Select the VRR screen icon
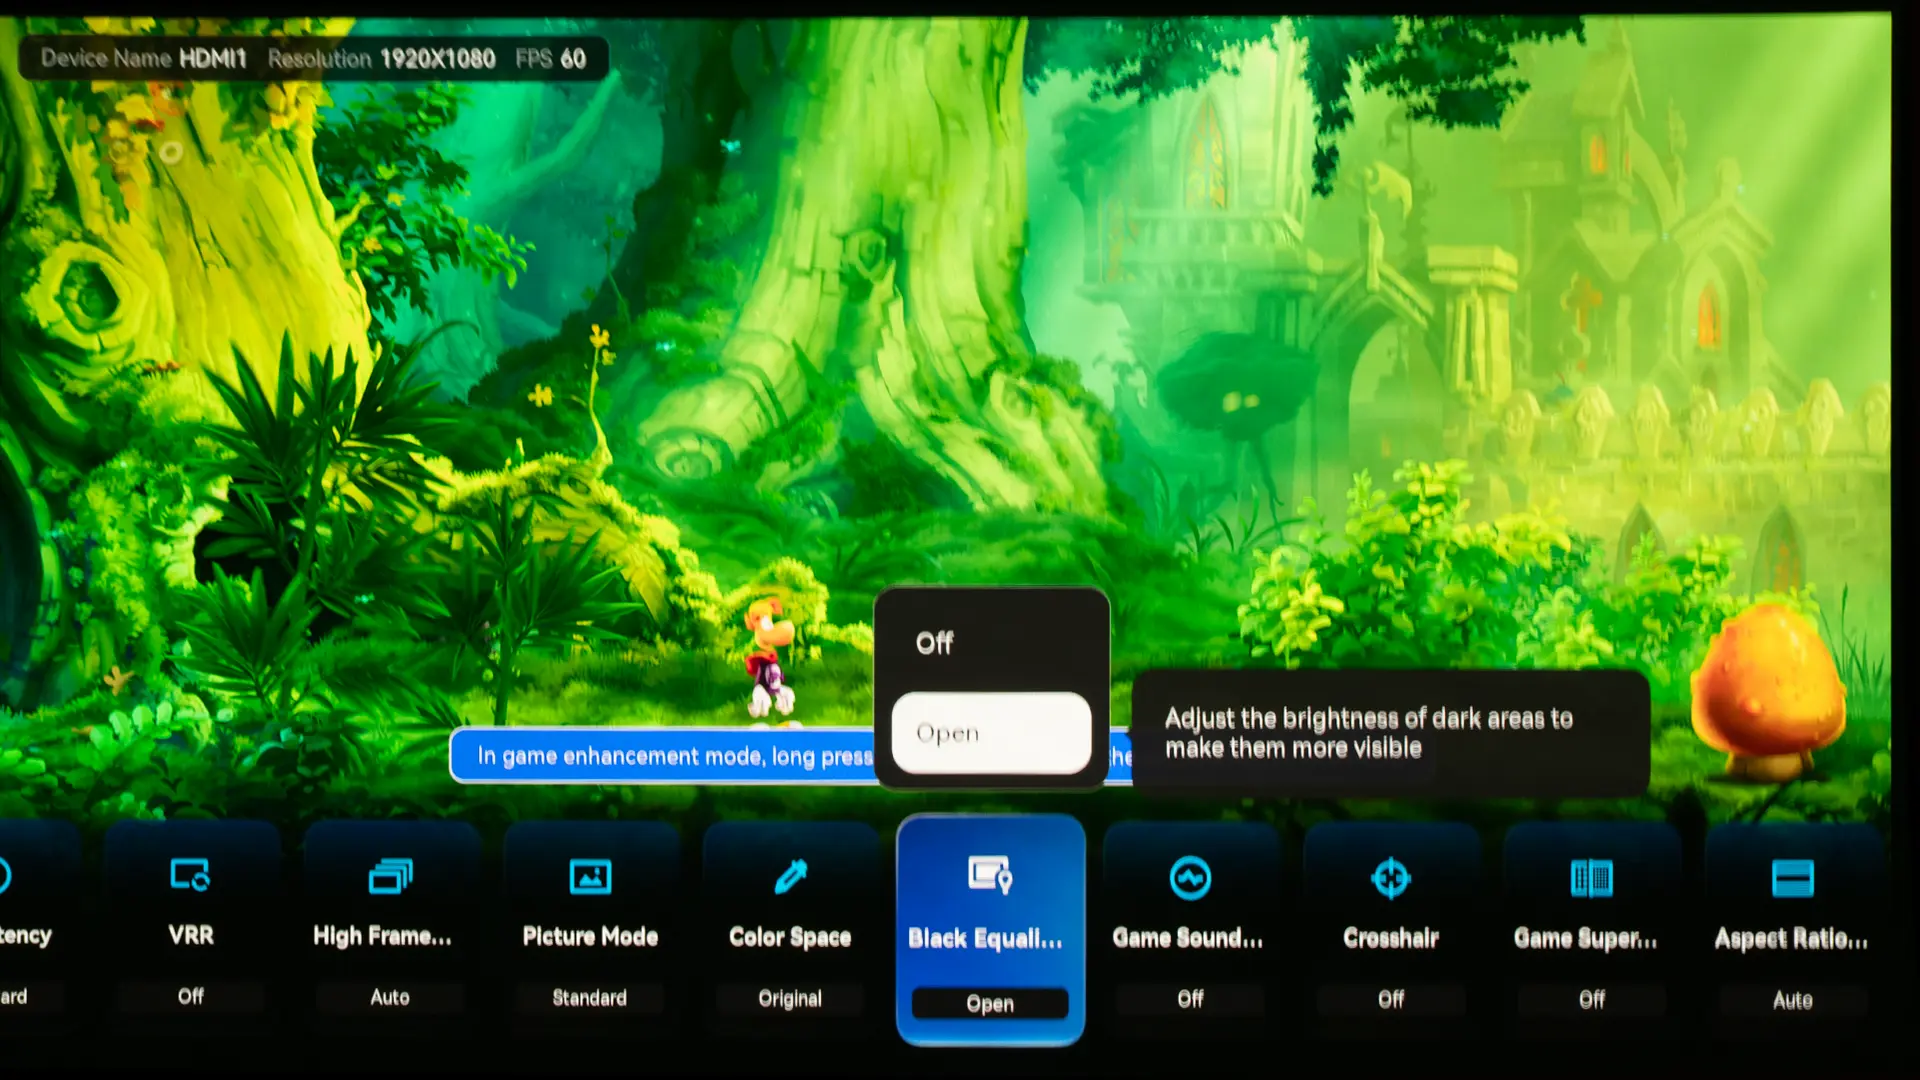The width and height of the screenshot is (1920, 1080). pyautogui.click(x=190, y=875)
